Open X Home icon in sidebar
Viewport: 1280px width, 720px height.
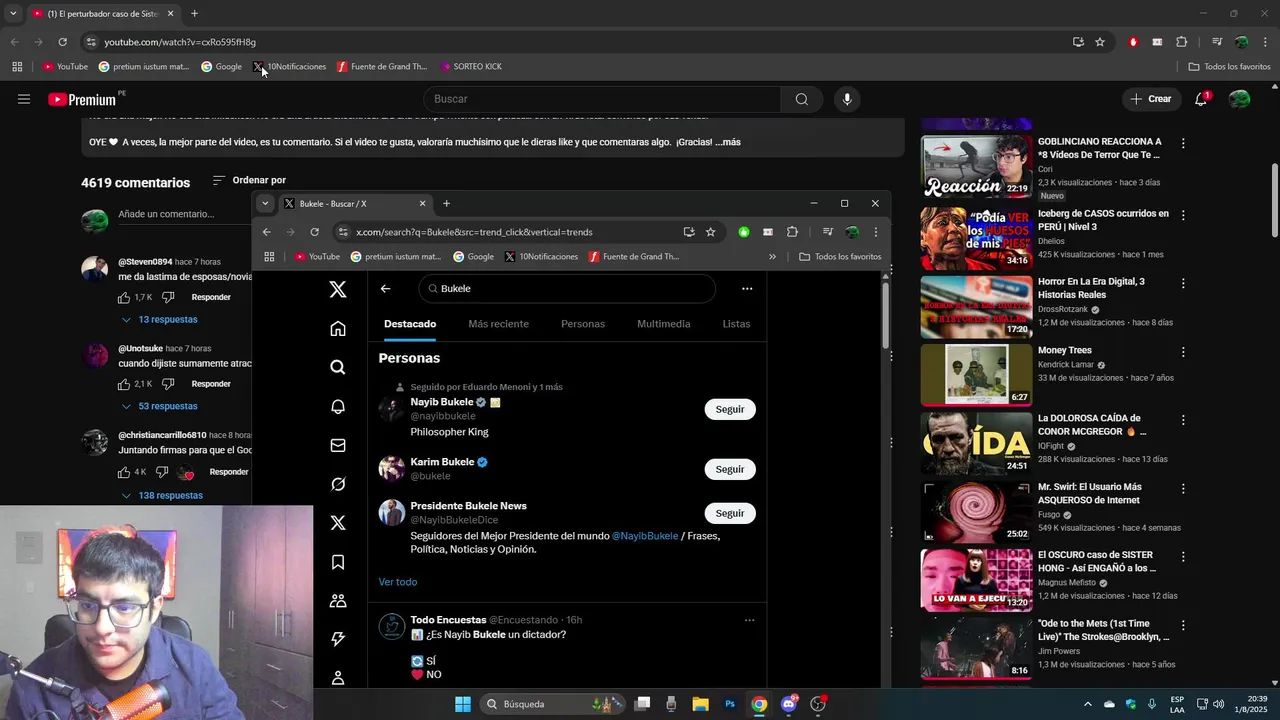point(338,328)
